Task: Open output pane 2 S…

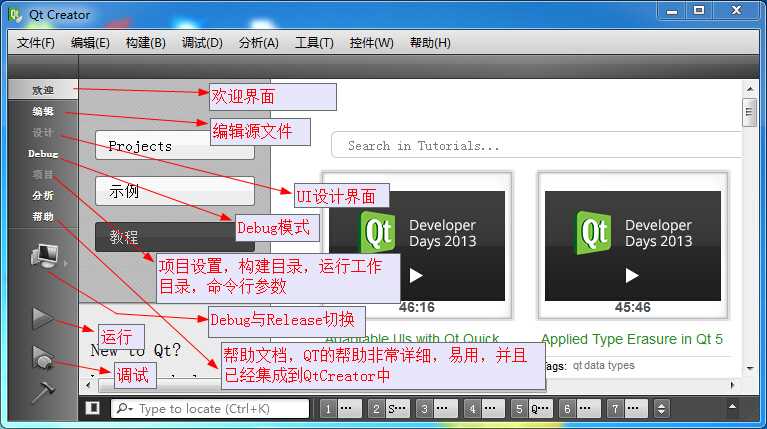Action: coord(389,408)
